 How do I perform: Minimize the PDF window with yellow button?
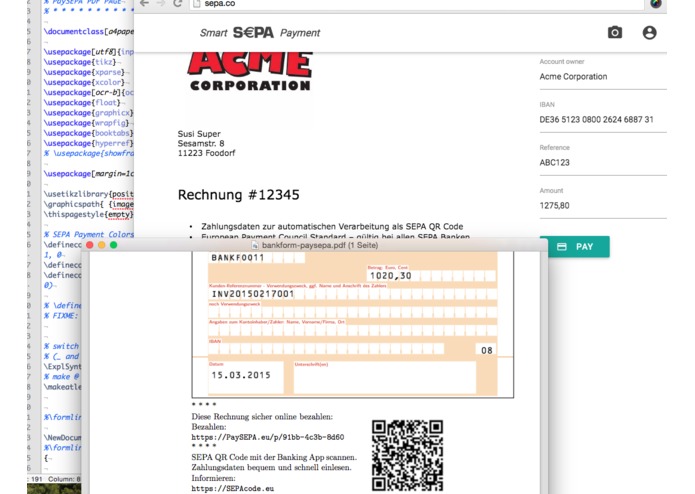102,245
